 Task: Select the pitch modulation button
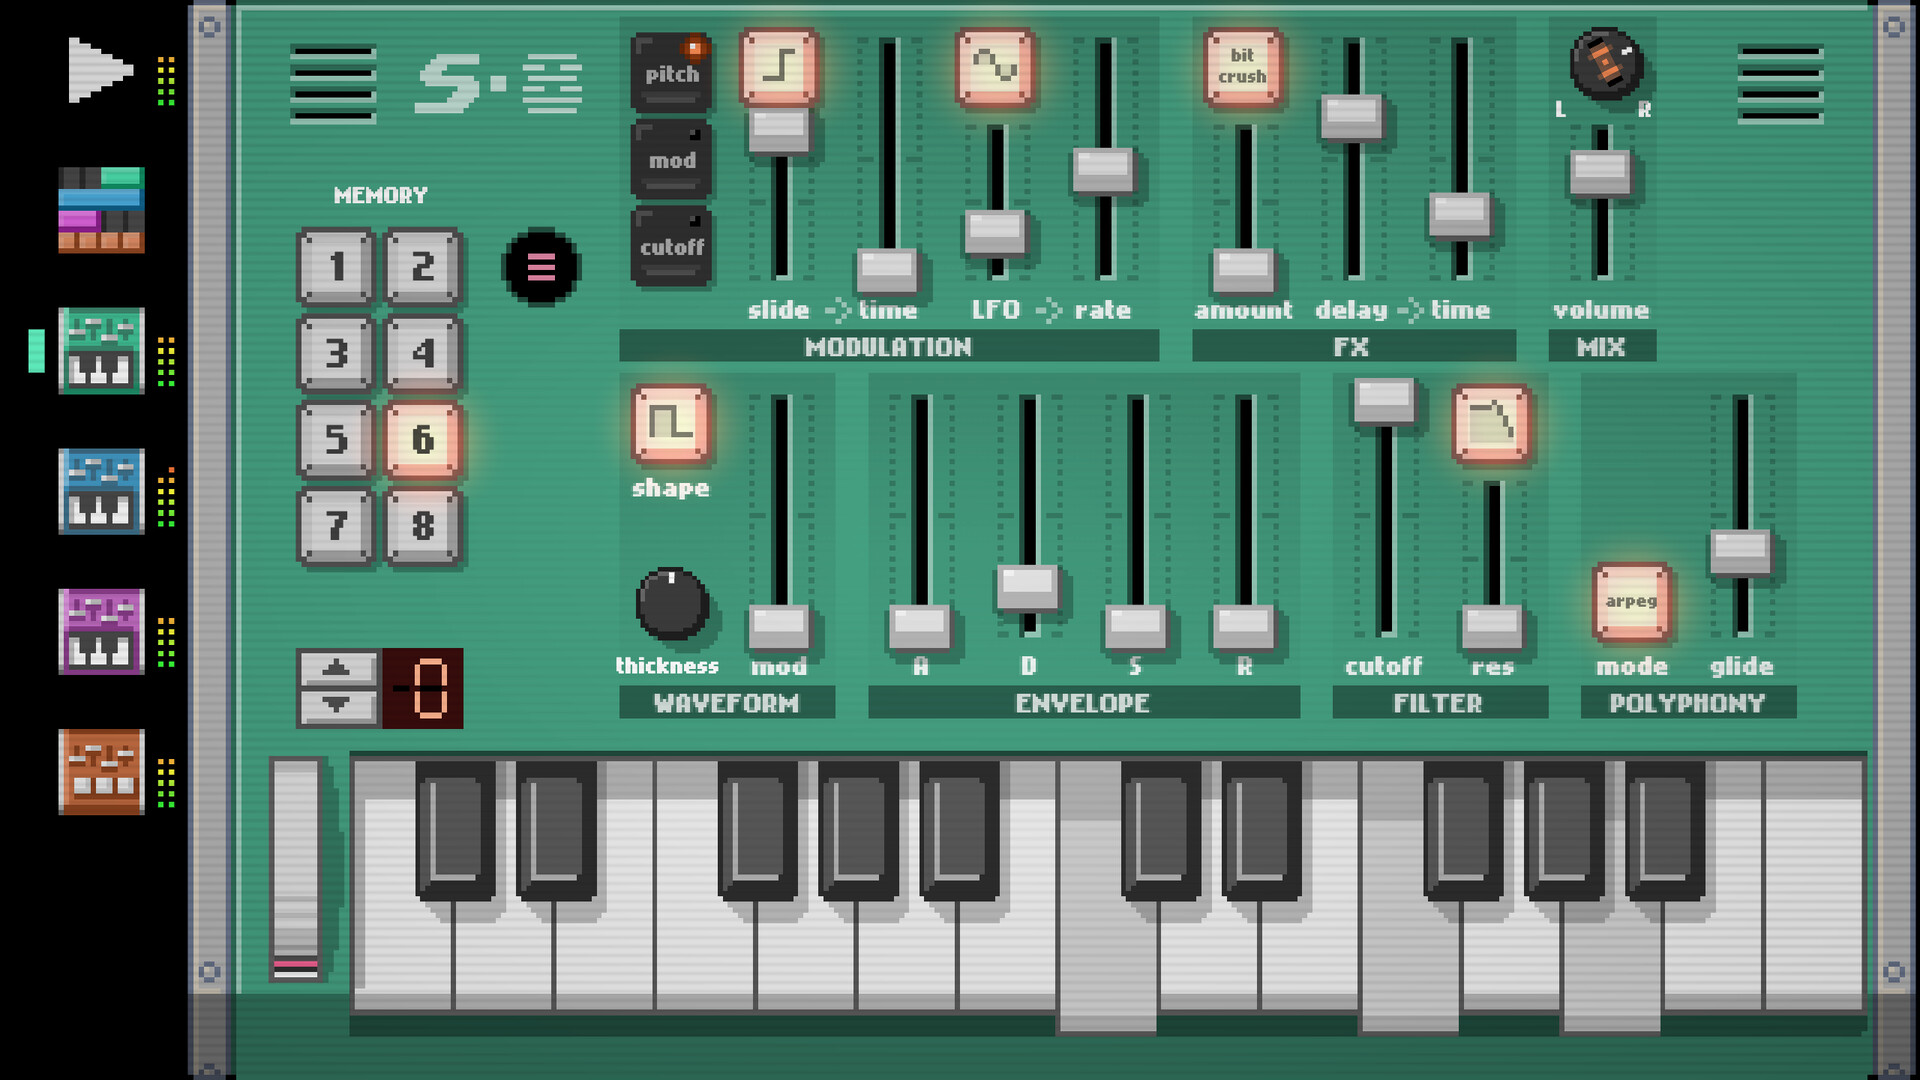tap(669, 75)
